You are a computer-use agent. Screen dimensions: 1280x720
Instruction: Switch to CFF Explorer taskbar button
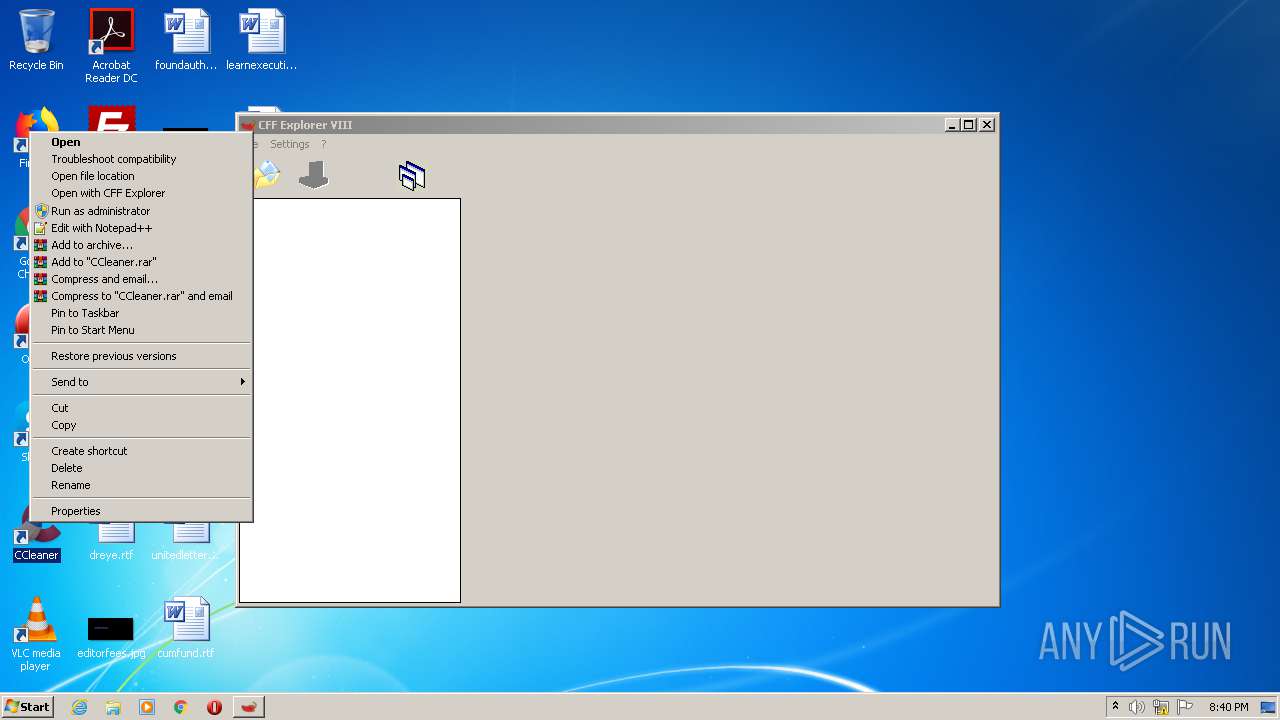(x=249, y=707)
